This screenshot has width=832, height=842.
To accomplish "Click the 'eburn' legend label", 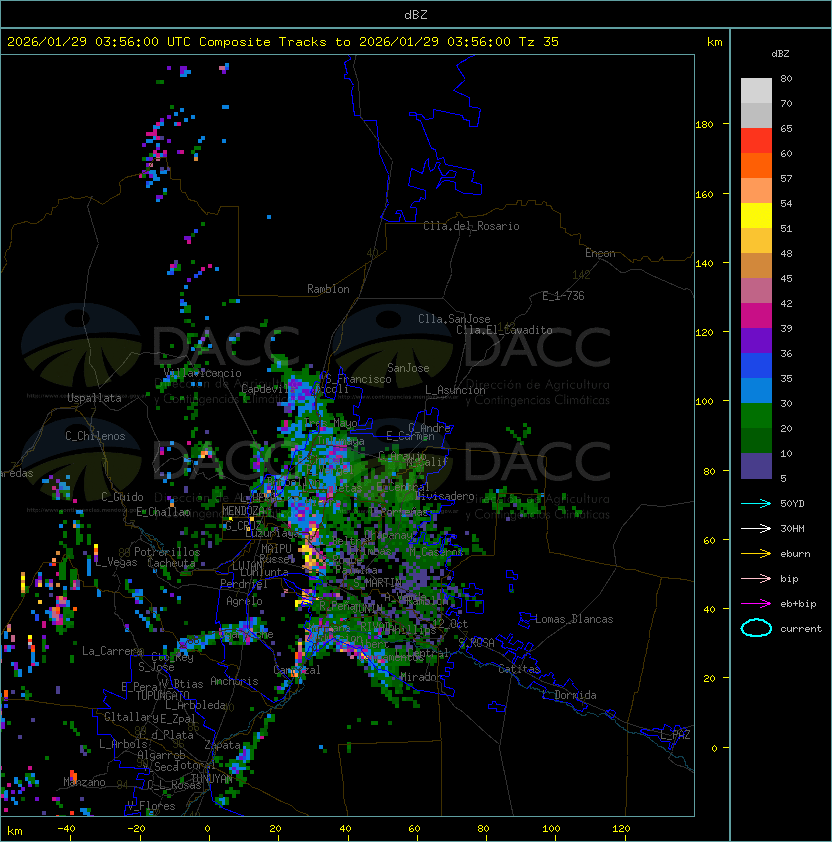I will pyautogui.click(x=795, y=554).
